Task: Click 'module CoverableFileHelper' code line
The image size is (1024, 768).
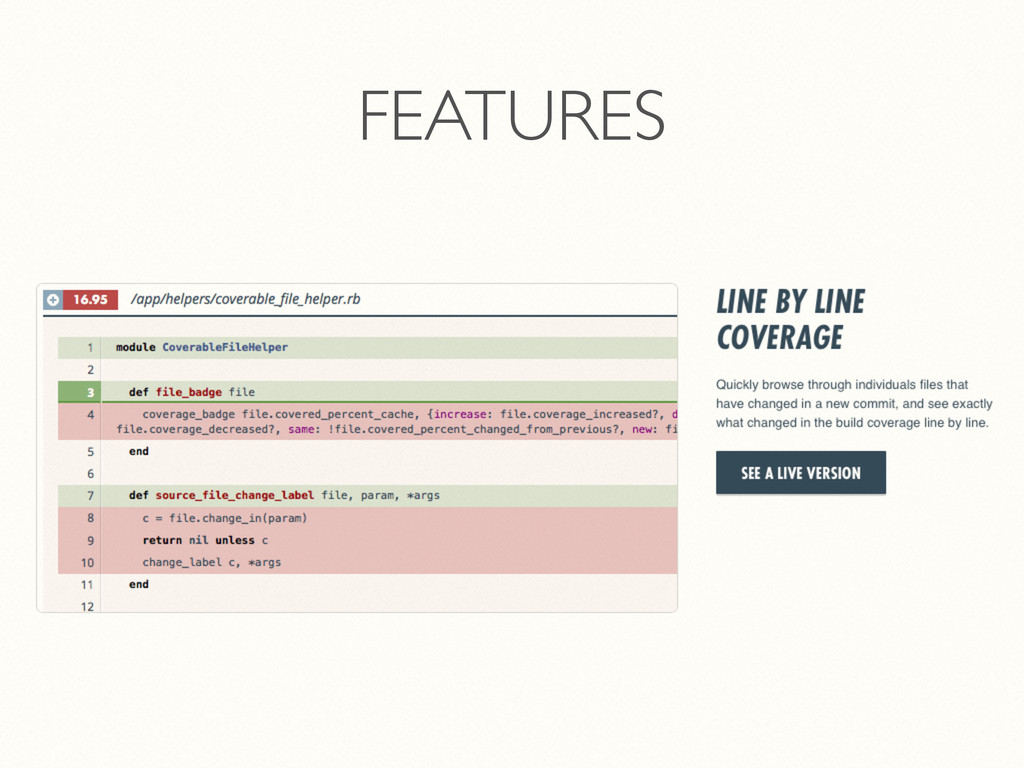Action: point(202,347)
